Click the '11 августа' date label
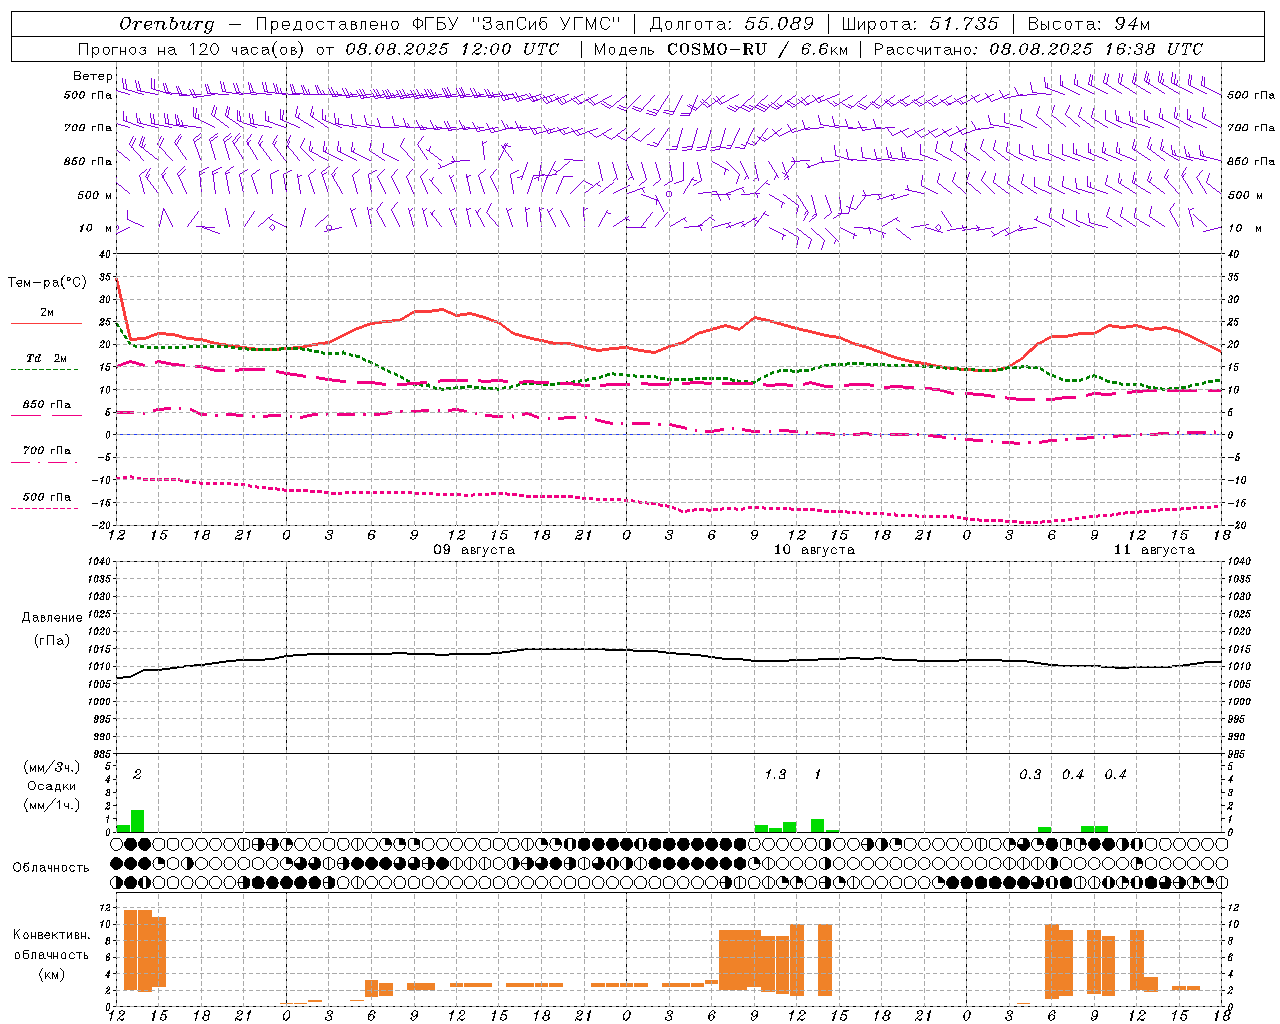The image size is (1280, 1024). (x=1154, y=550)
